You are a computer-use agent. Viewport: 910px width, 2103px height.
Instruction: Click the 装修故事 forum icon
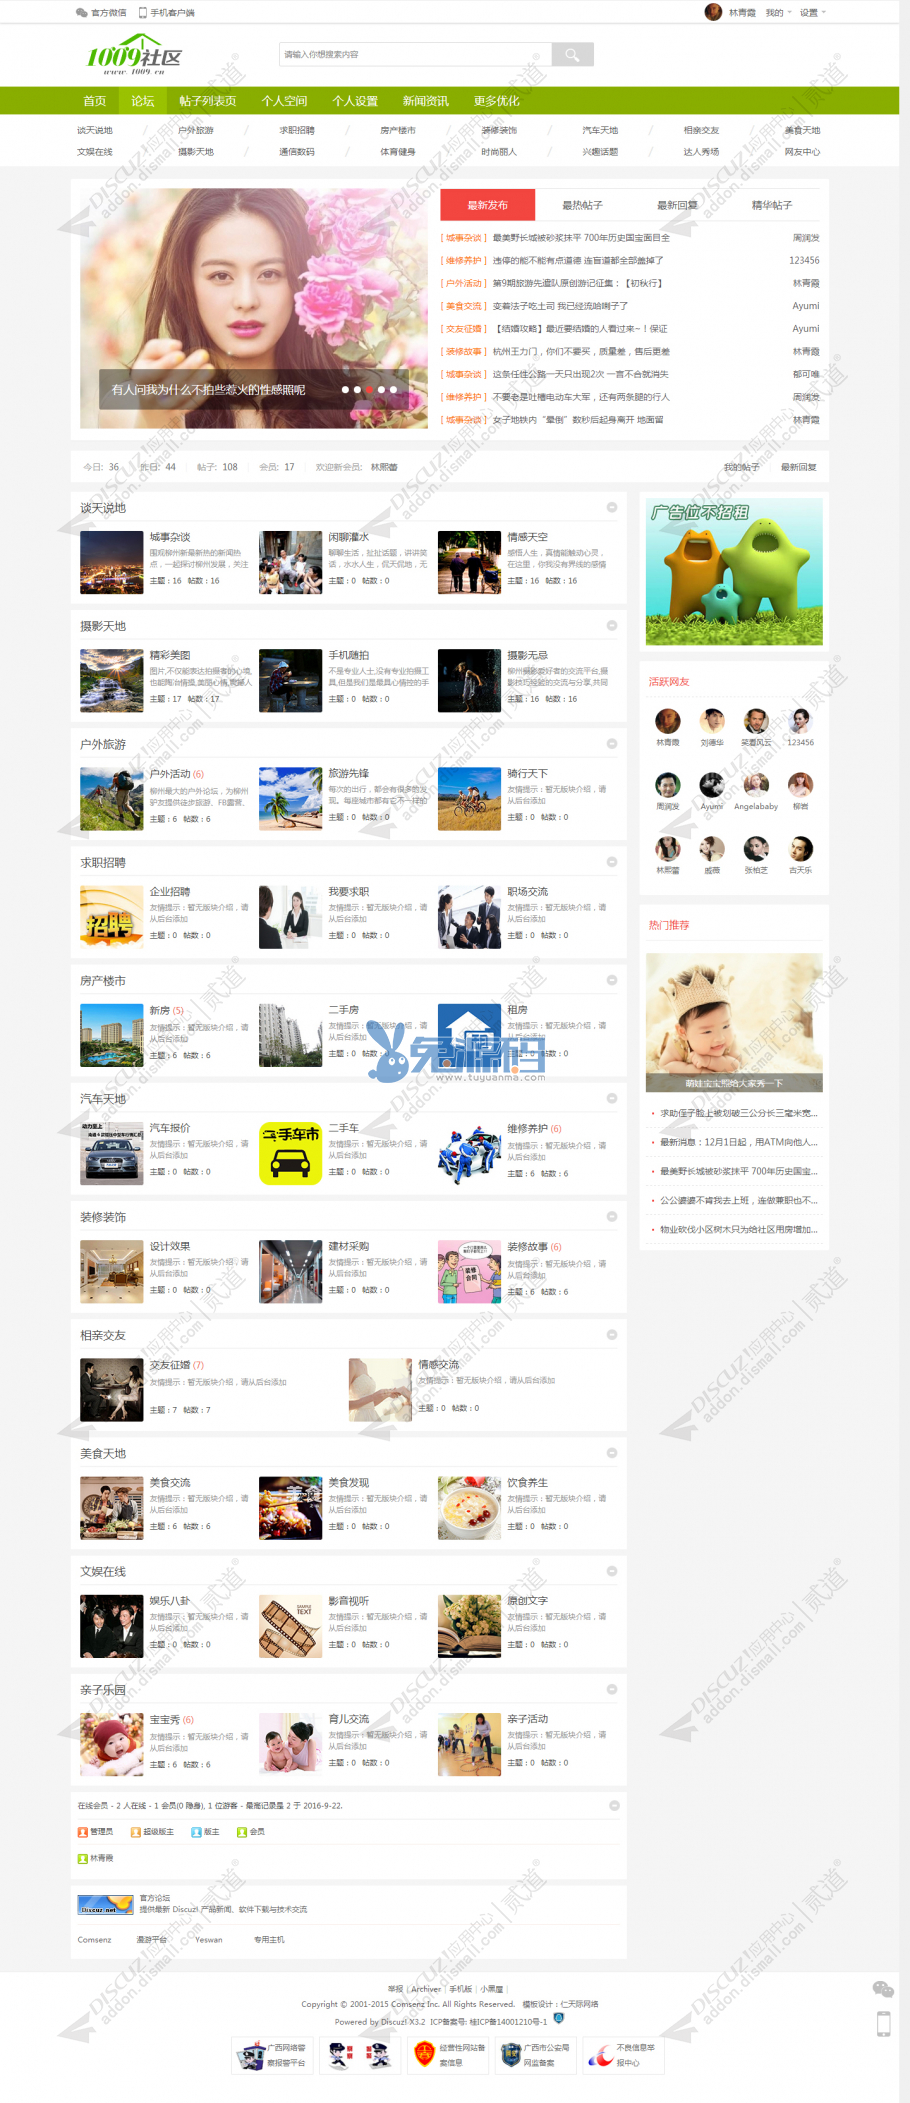point(469,1271)
